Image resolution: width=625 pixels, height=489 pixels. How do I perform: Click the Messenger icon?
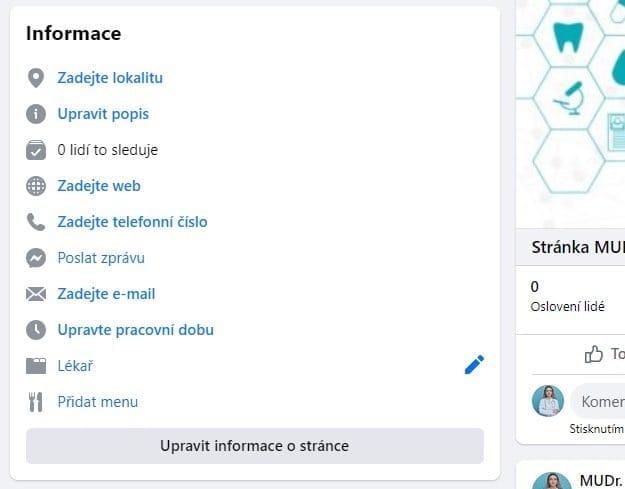(x=36, y=258)
